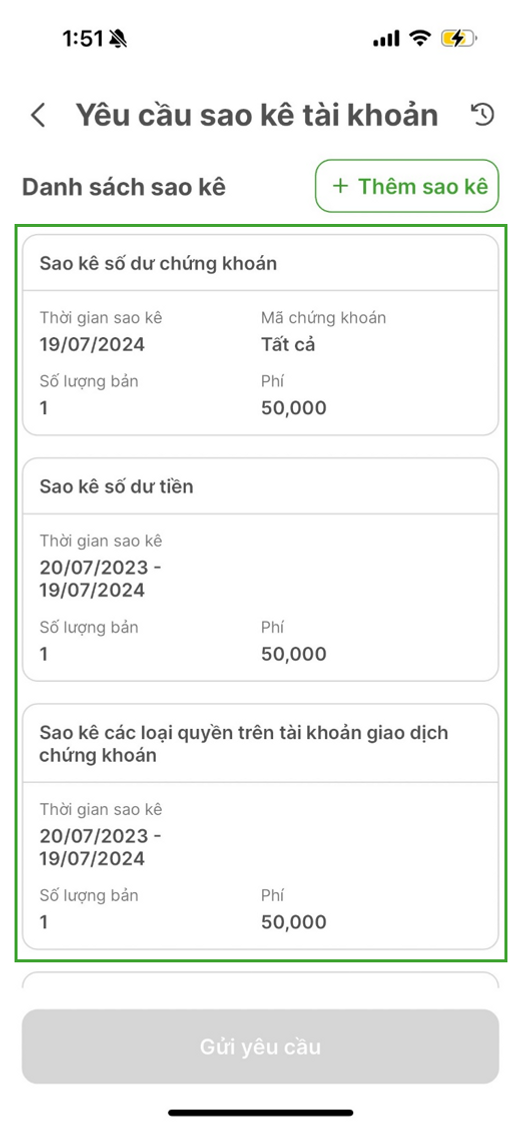Viewport: 520px width, 1125px height.
Task: Tap the Mã chứng khoán value Tất cả
Action: tap(288, 345)
